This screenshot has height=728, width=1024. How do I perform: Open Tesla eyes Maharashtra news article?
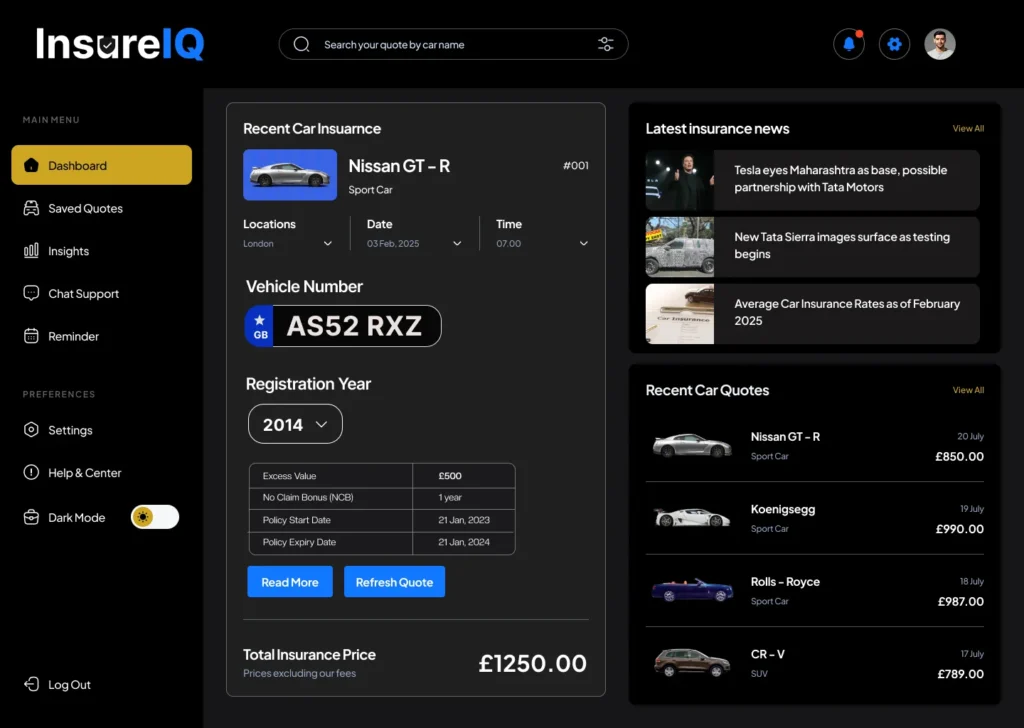812,180
